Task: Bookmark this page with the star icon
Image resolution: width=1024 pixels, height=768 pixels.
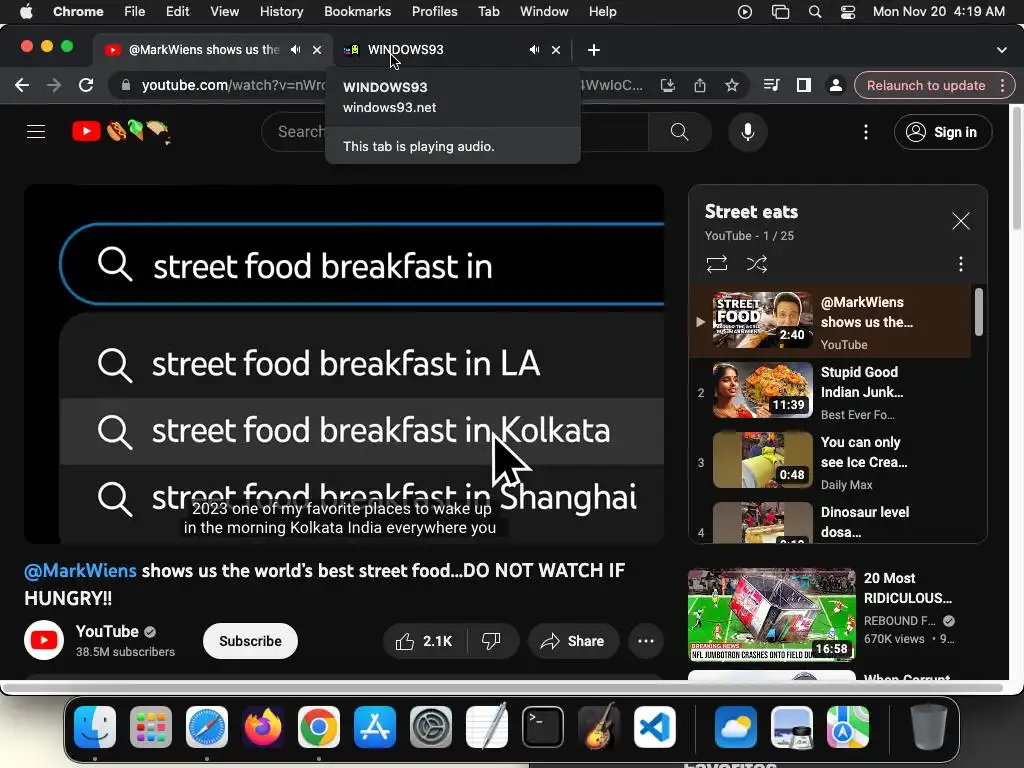Action: click(x=731, y=86)
